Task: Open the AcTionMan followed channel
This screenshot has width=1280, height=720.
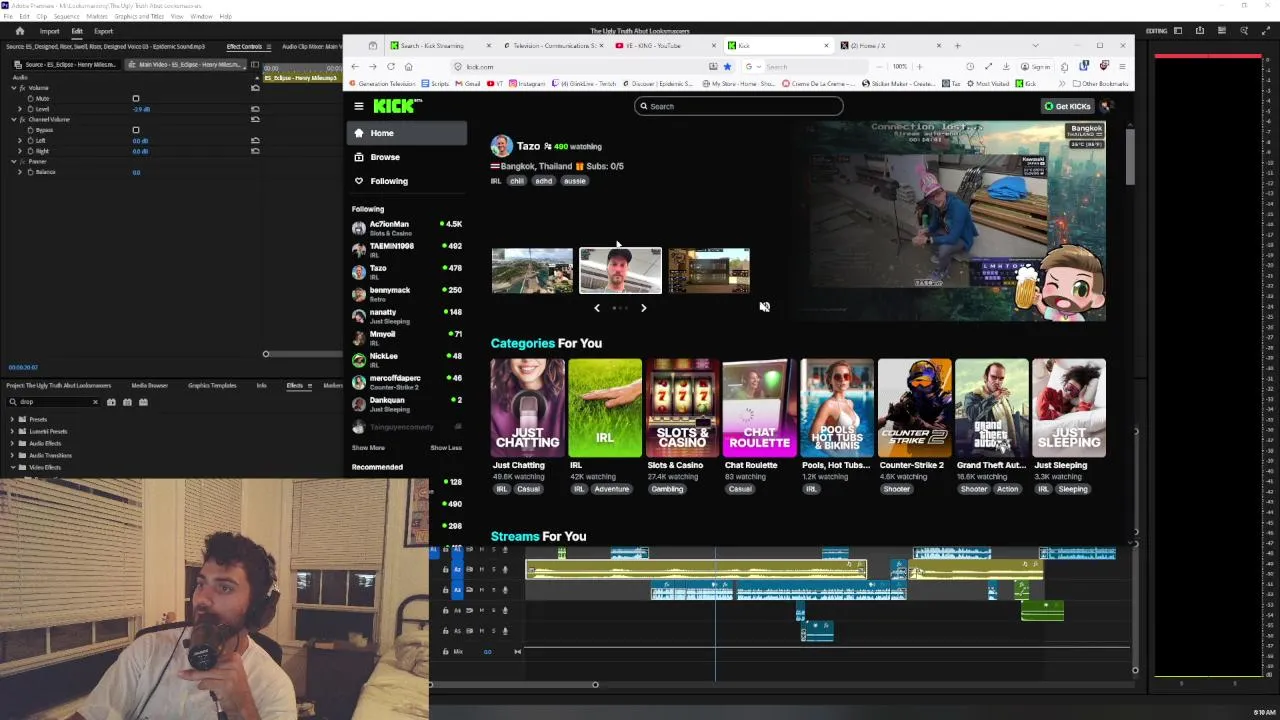Action: click(407, 227)
